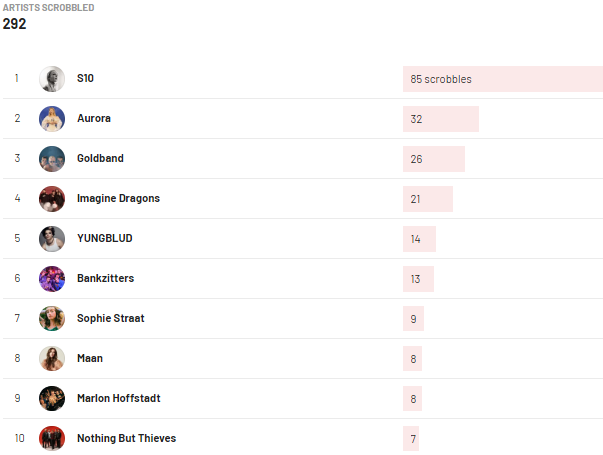603x455 pixels.
Task: Click the Imagine Dragons name
Action: pos(118,198)
